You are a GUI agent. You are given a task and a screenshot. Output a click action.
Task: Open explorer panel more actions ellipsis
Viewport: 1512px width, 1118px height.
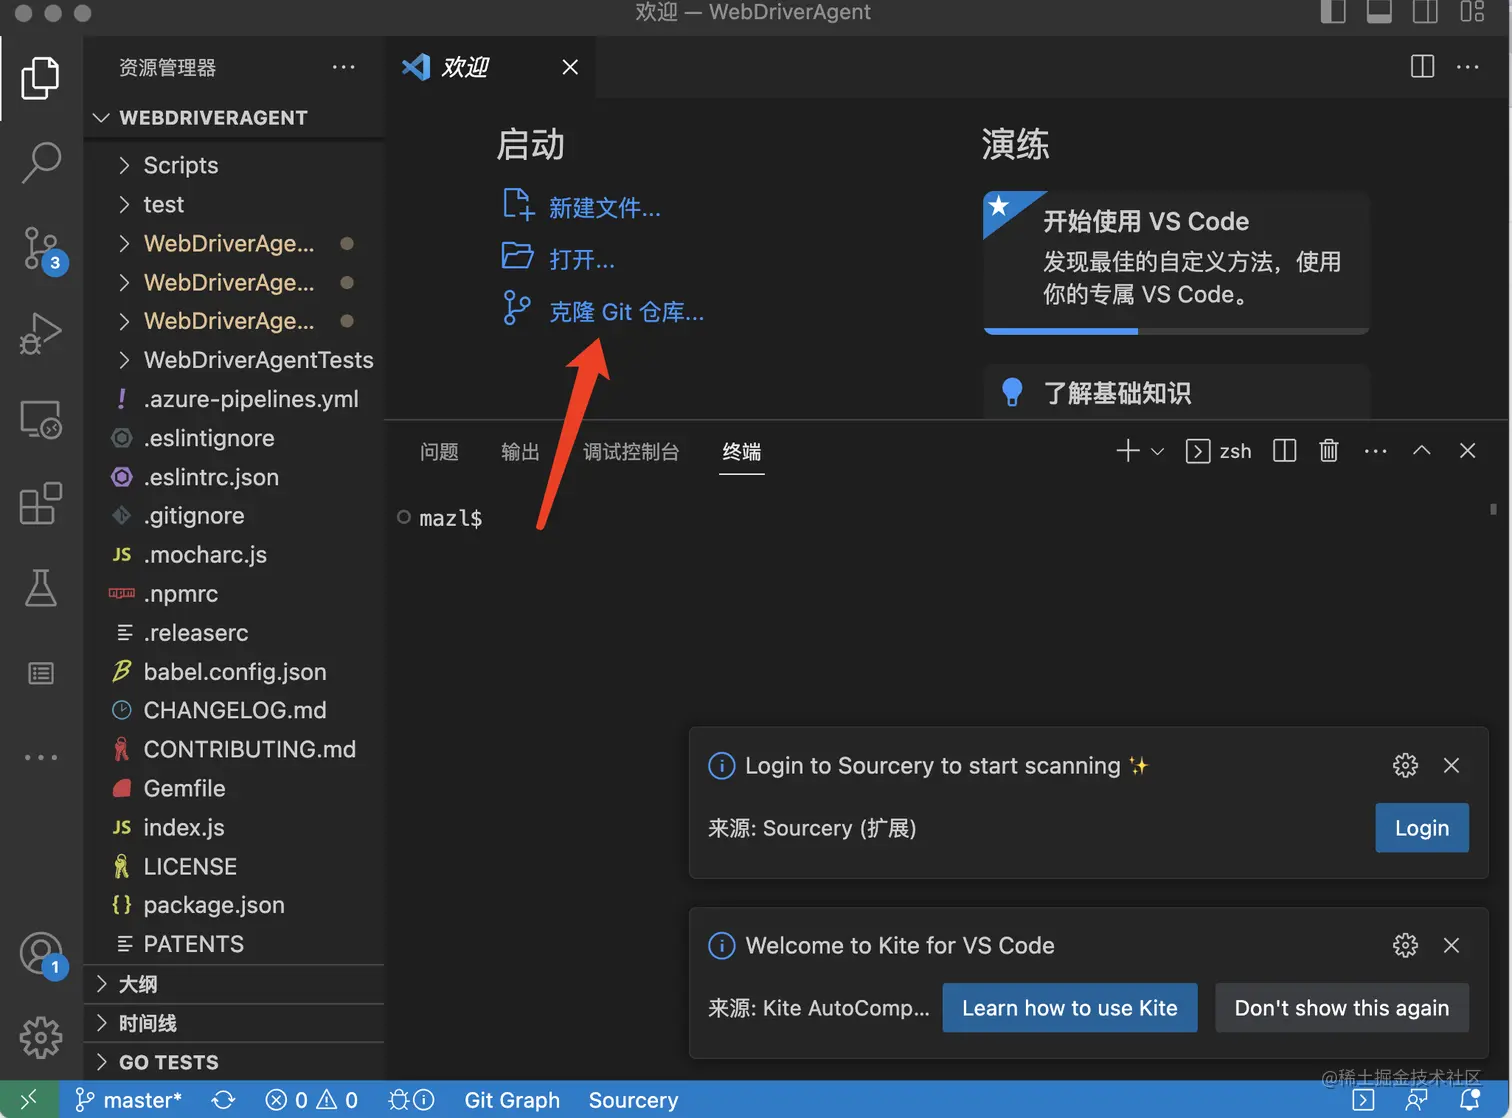[344, 67]
